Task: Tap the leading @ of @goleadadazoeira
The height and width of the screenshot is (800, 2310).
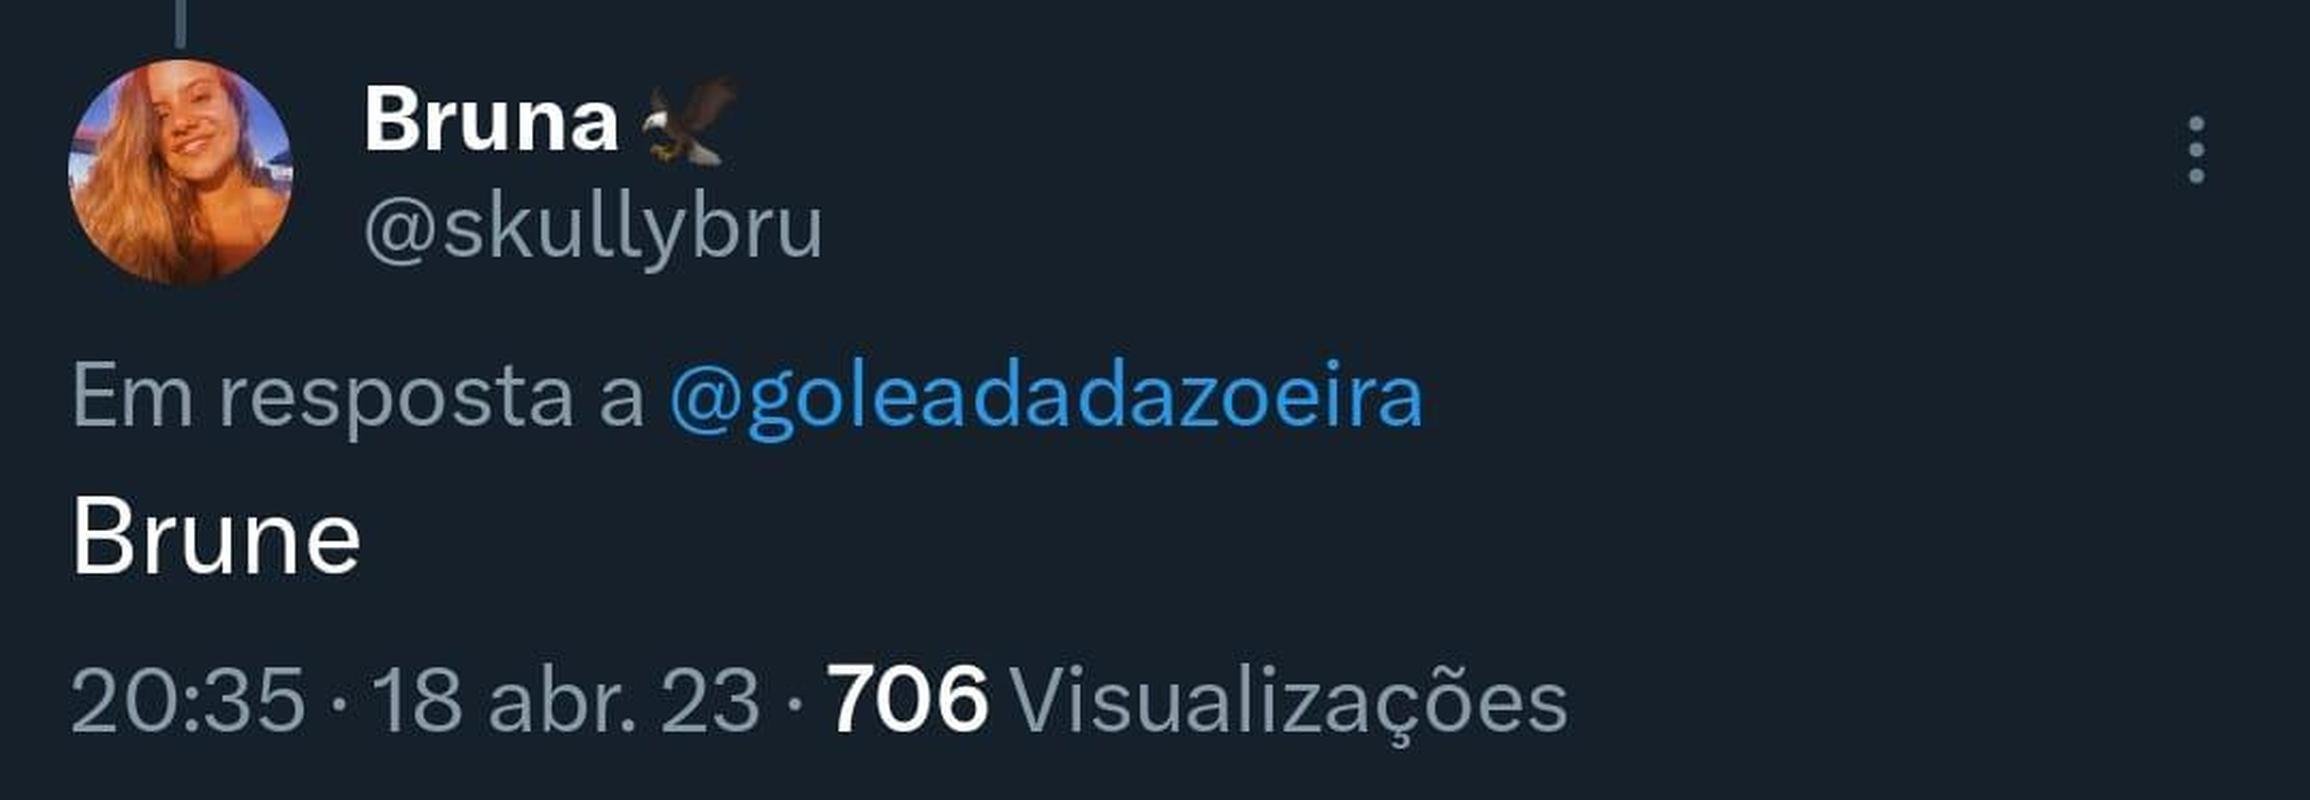Action: (x=704, y=400)
